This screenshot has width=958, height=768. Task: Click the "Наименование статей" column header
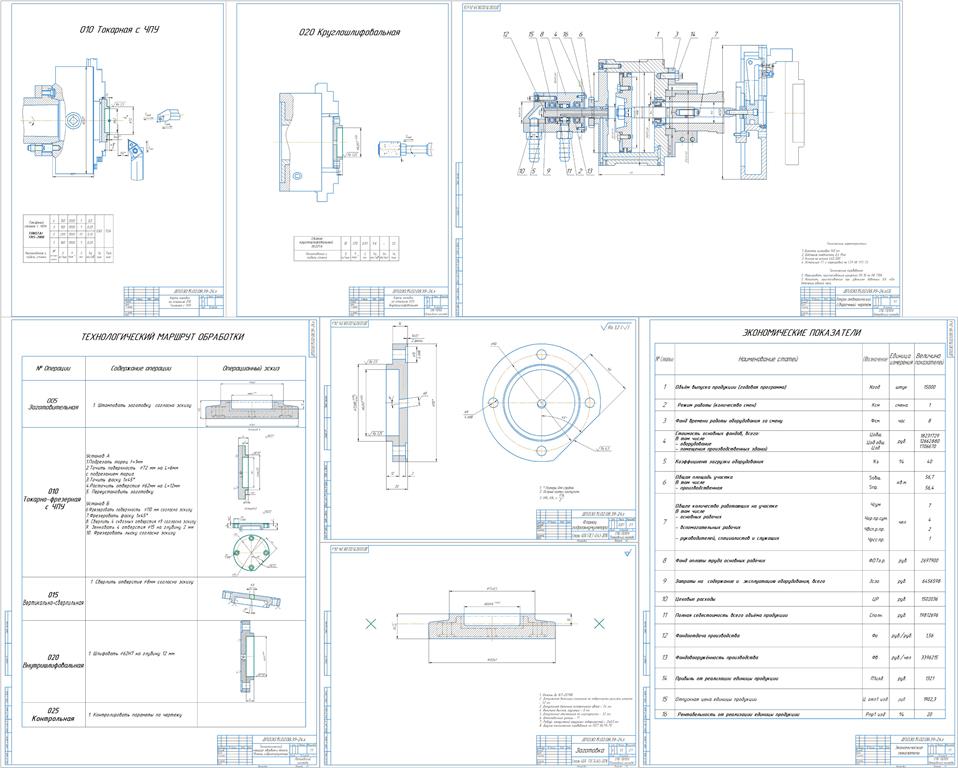pos(764,359)
